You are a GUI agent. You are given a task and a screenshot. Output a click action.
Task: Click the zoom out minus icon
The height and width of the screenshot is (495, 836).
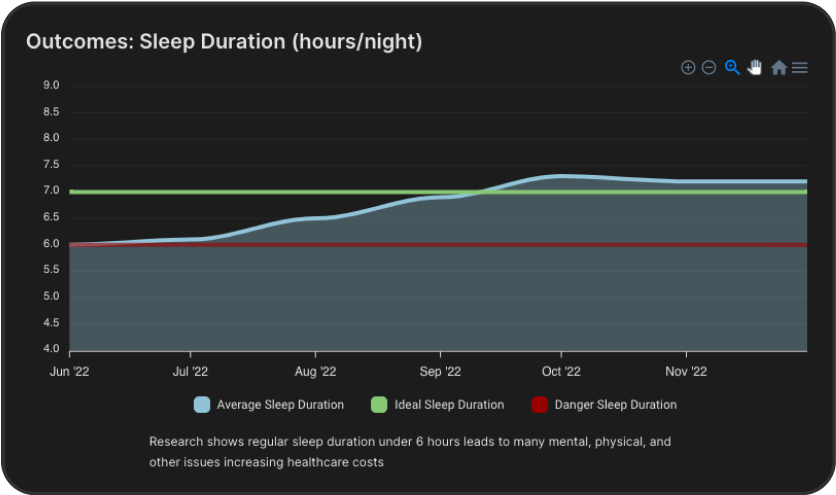(709, 68)
